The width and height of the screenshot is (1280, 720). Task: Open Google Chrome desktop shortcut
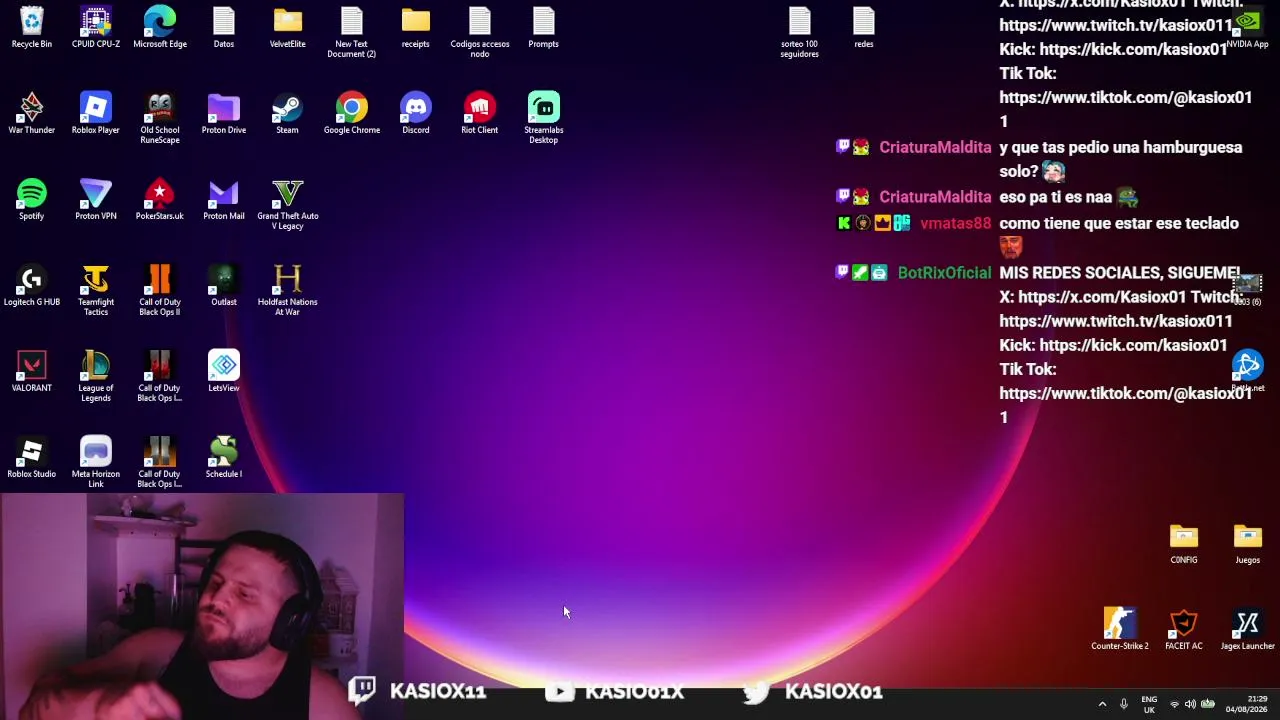click(352, 113)
